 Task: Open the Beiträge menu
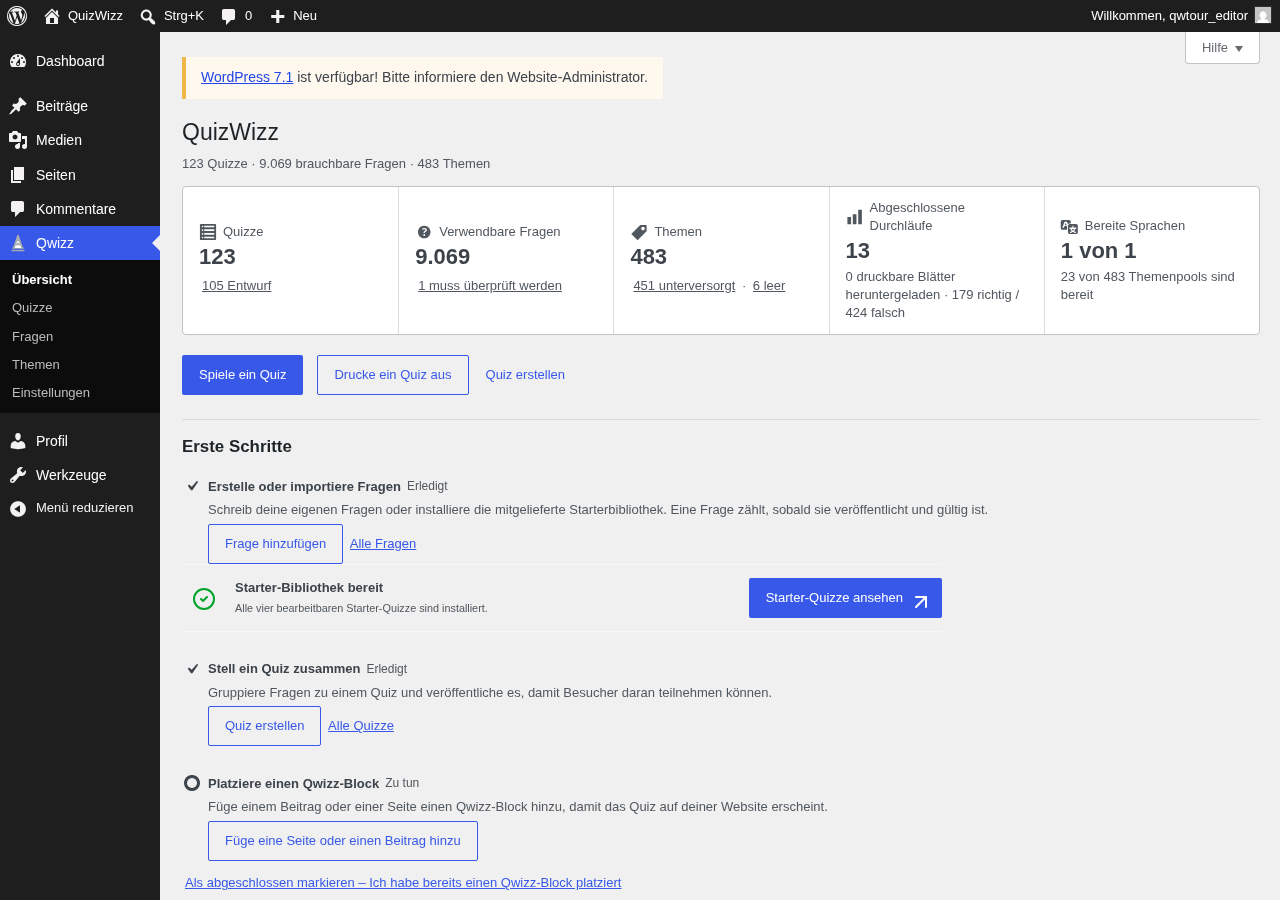[80, 106]
